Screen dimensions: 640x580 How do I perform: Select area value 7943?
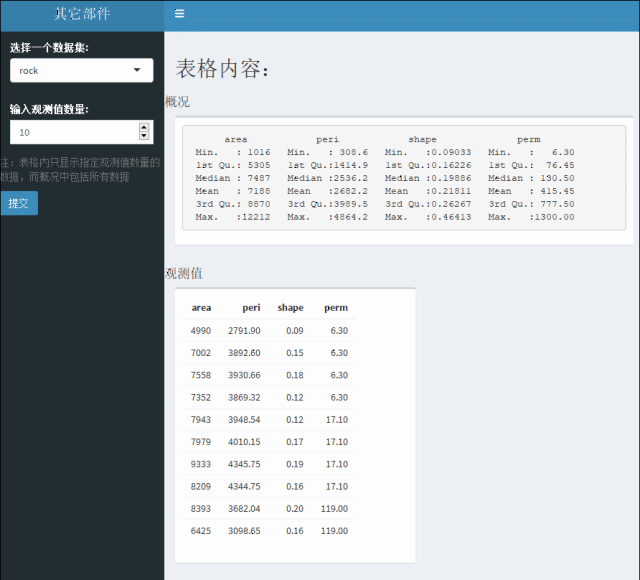[201, 420]
